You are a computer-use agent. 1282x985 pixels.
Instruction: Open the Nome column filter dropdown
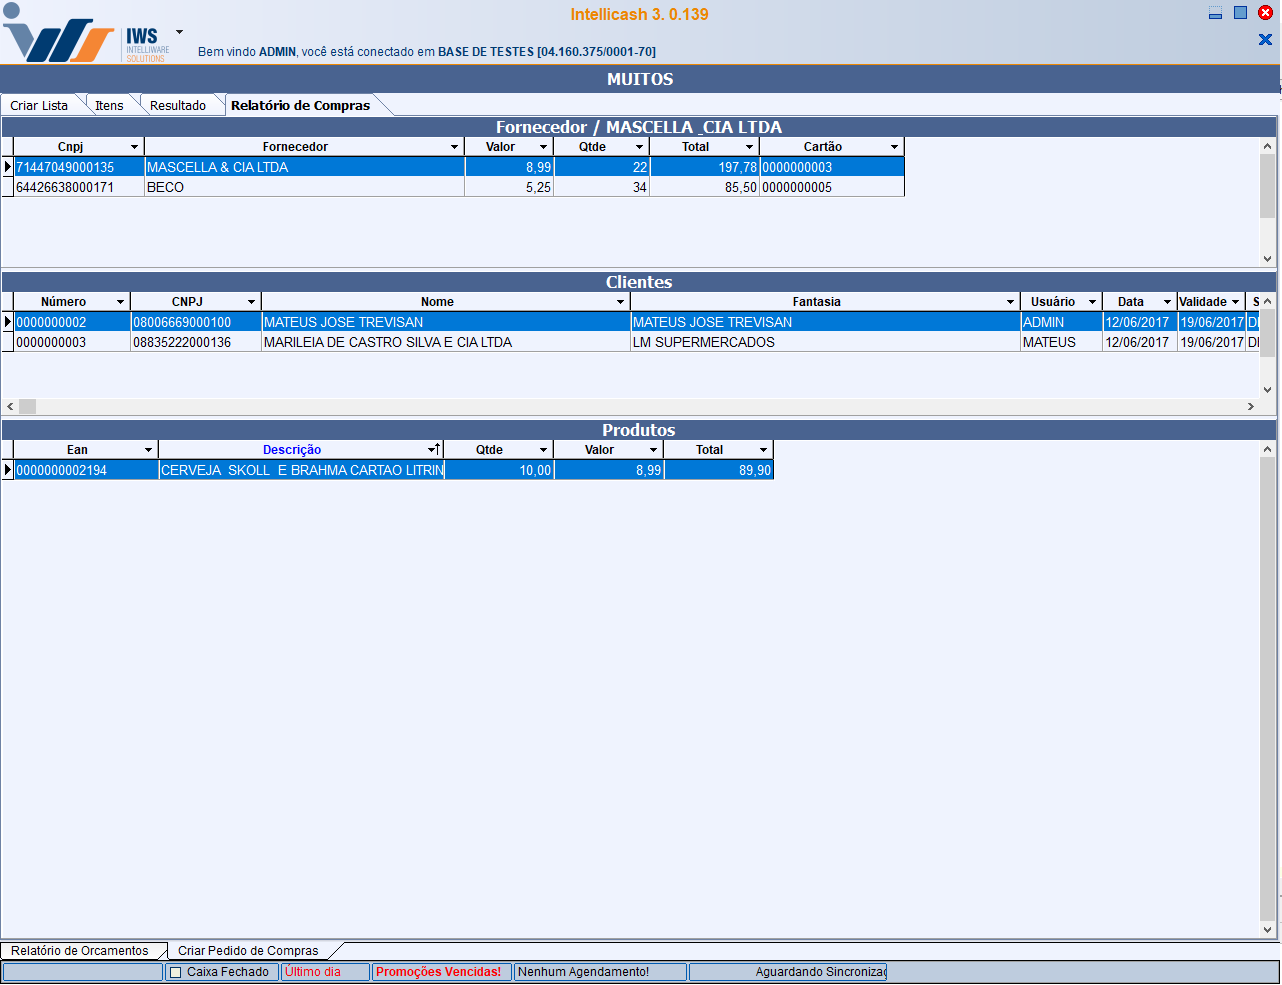pos(620,302)
